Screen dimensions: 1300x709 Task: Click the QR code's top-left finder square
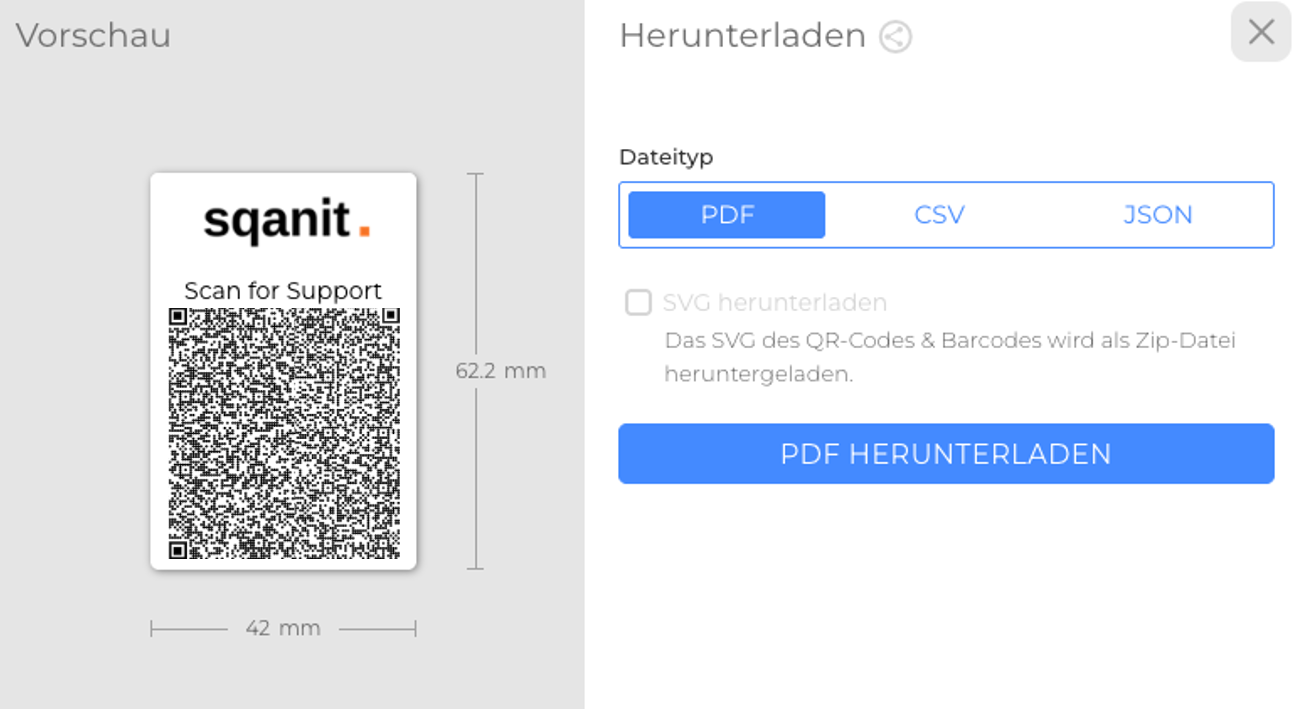pyautogui.click(x=178, y=317)
